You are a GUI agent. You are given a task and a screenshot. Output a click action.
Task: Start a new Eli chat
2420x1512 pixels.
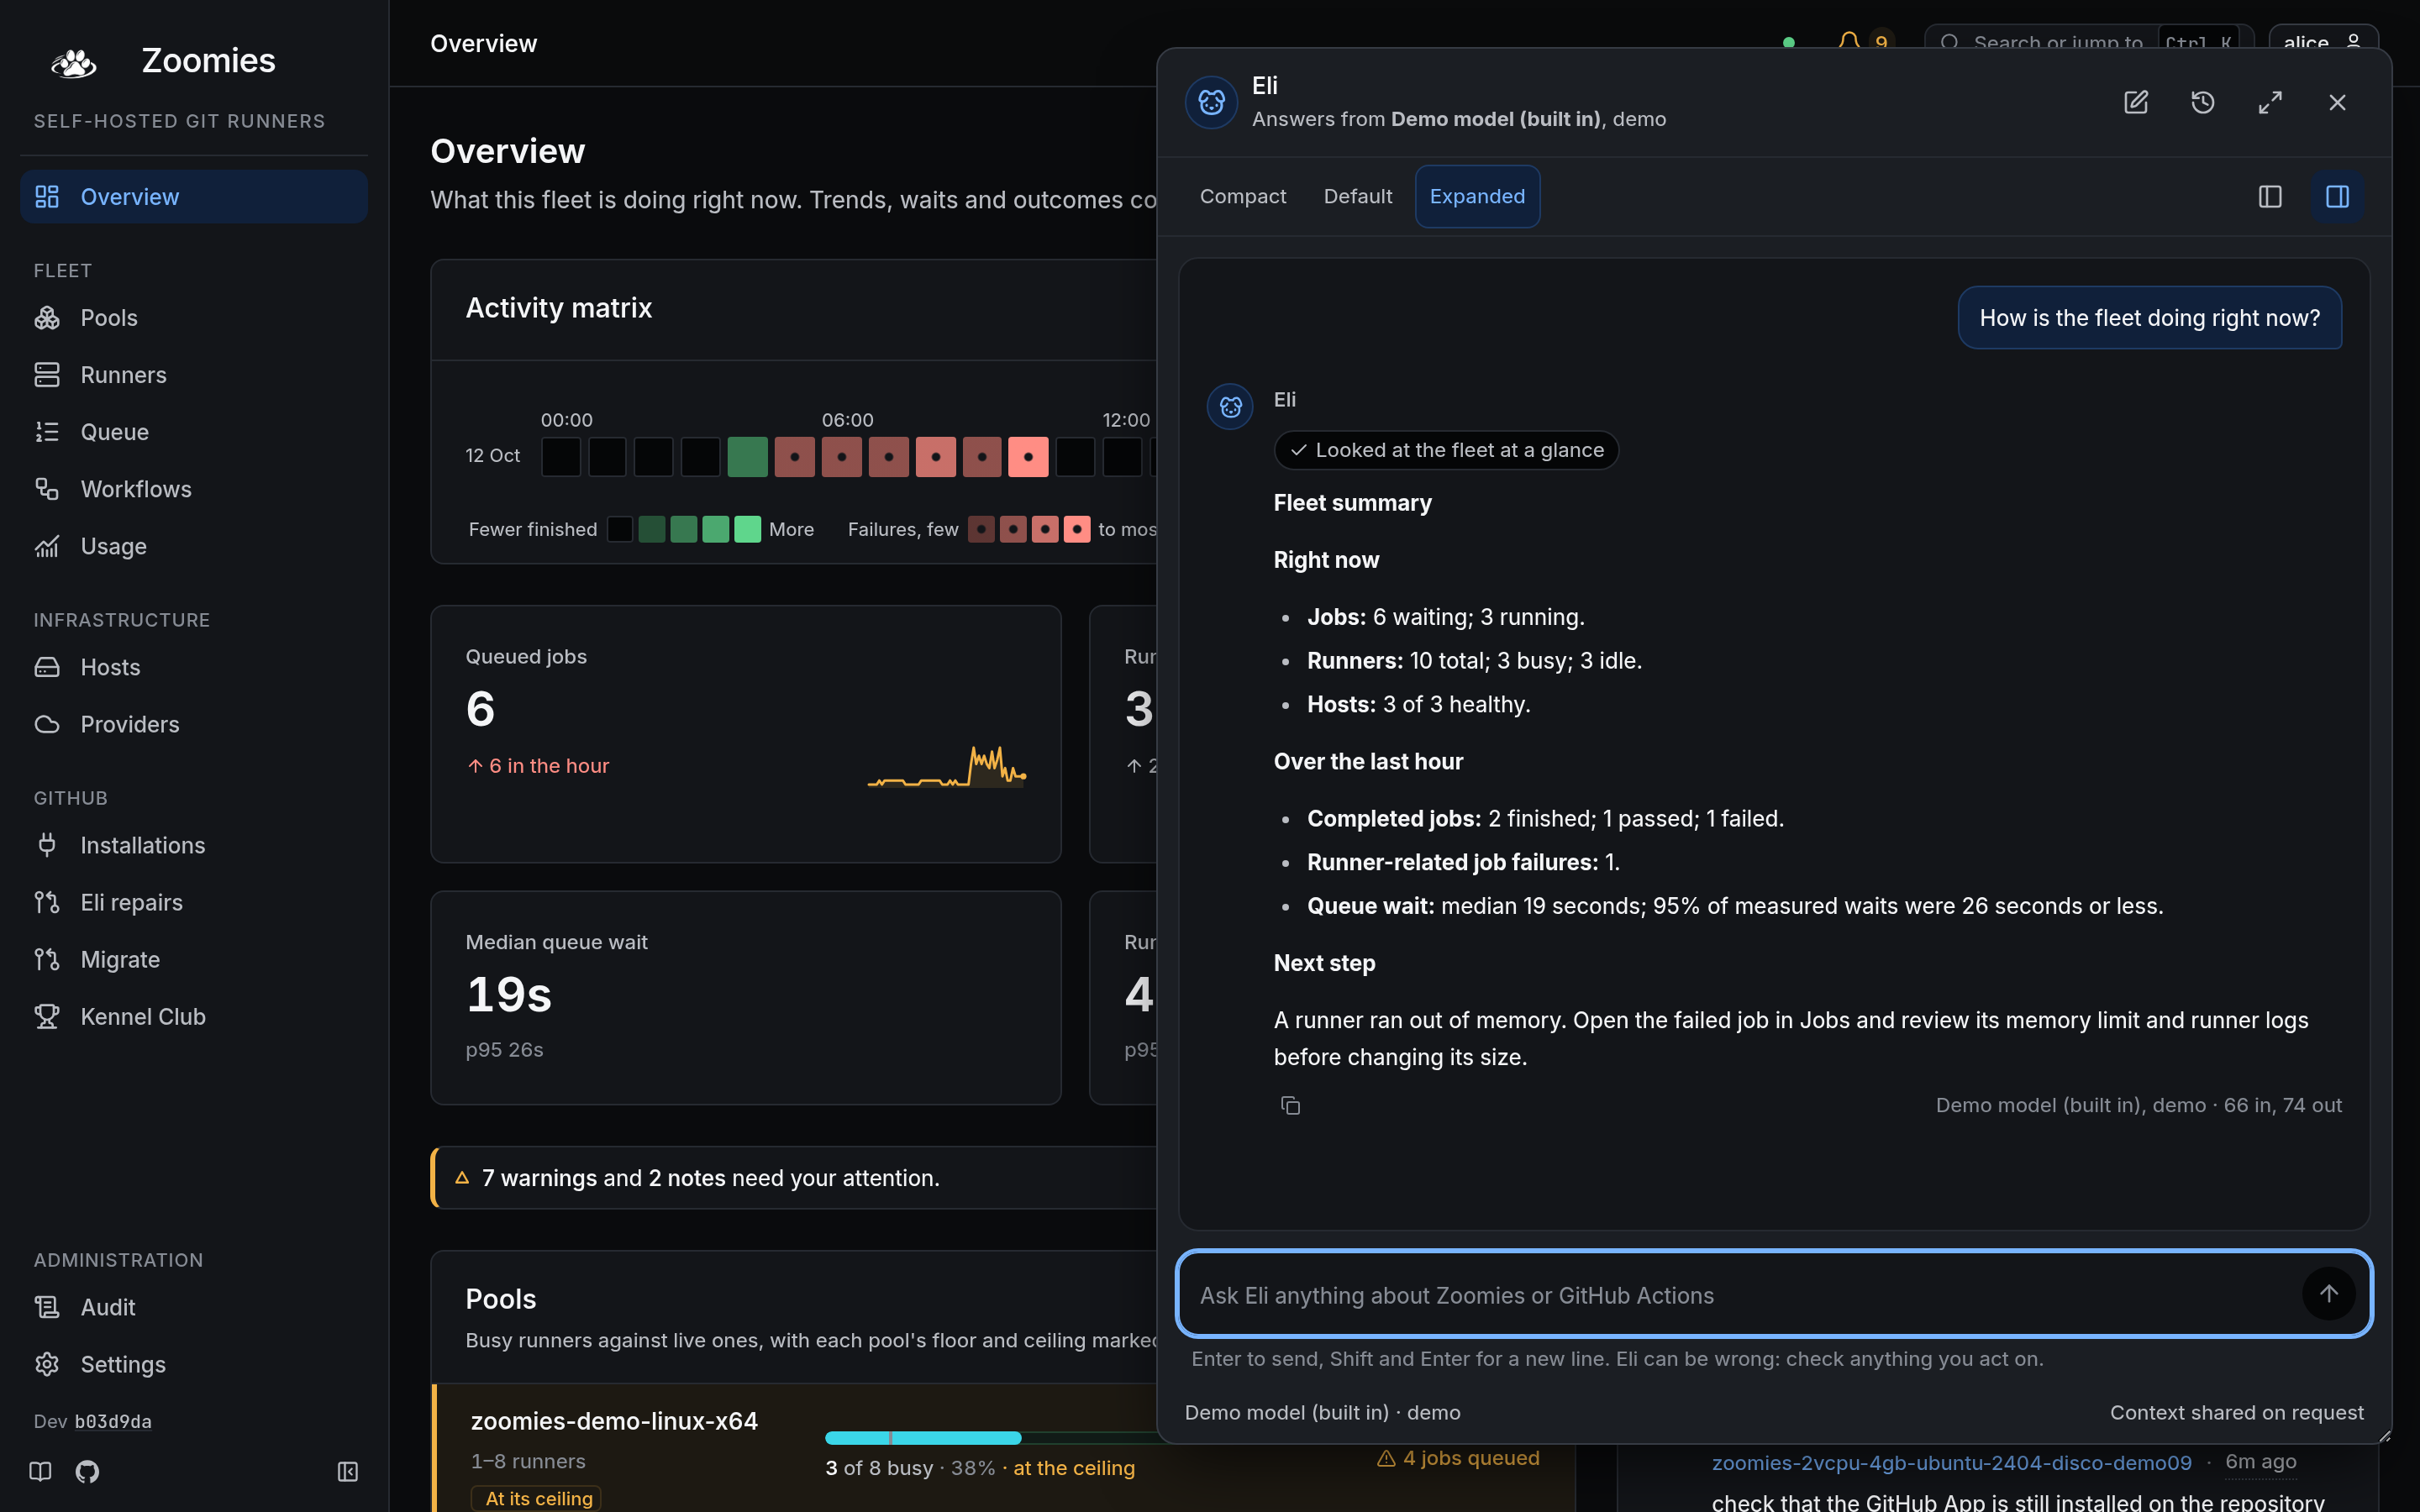click(x=2135, y=102)
